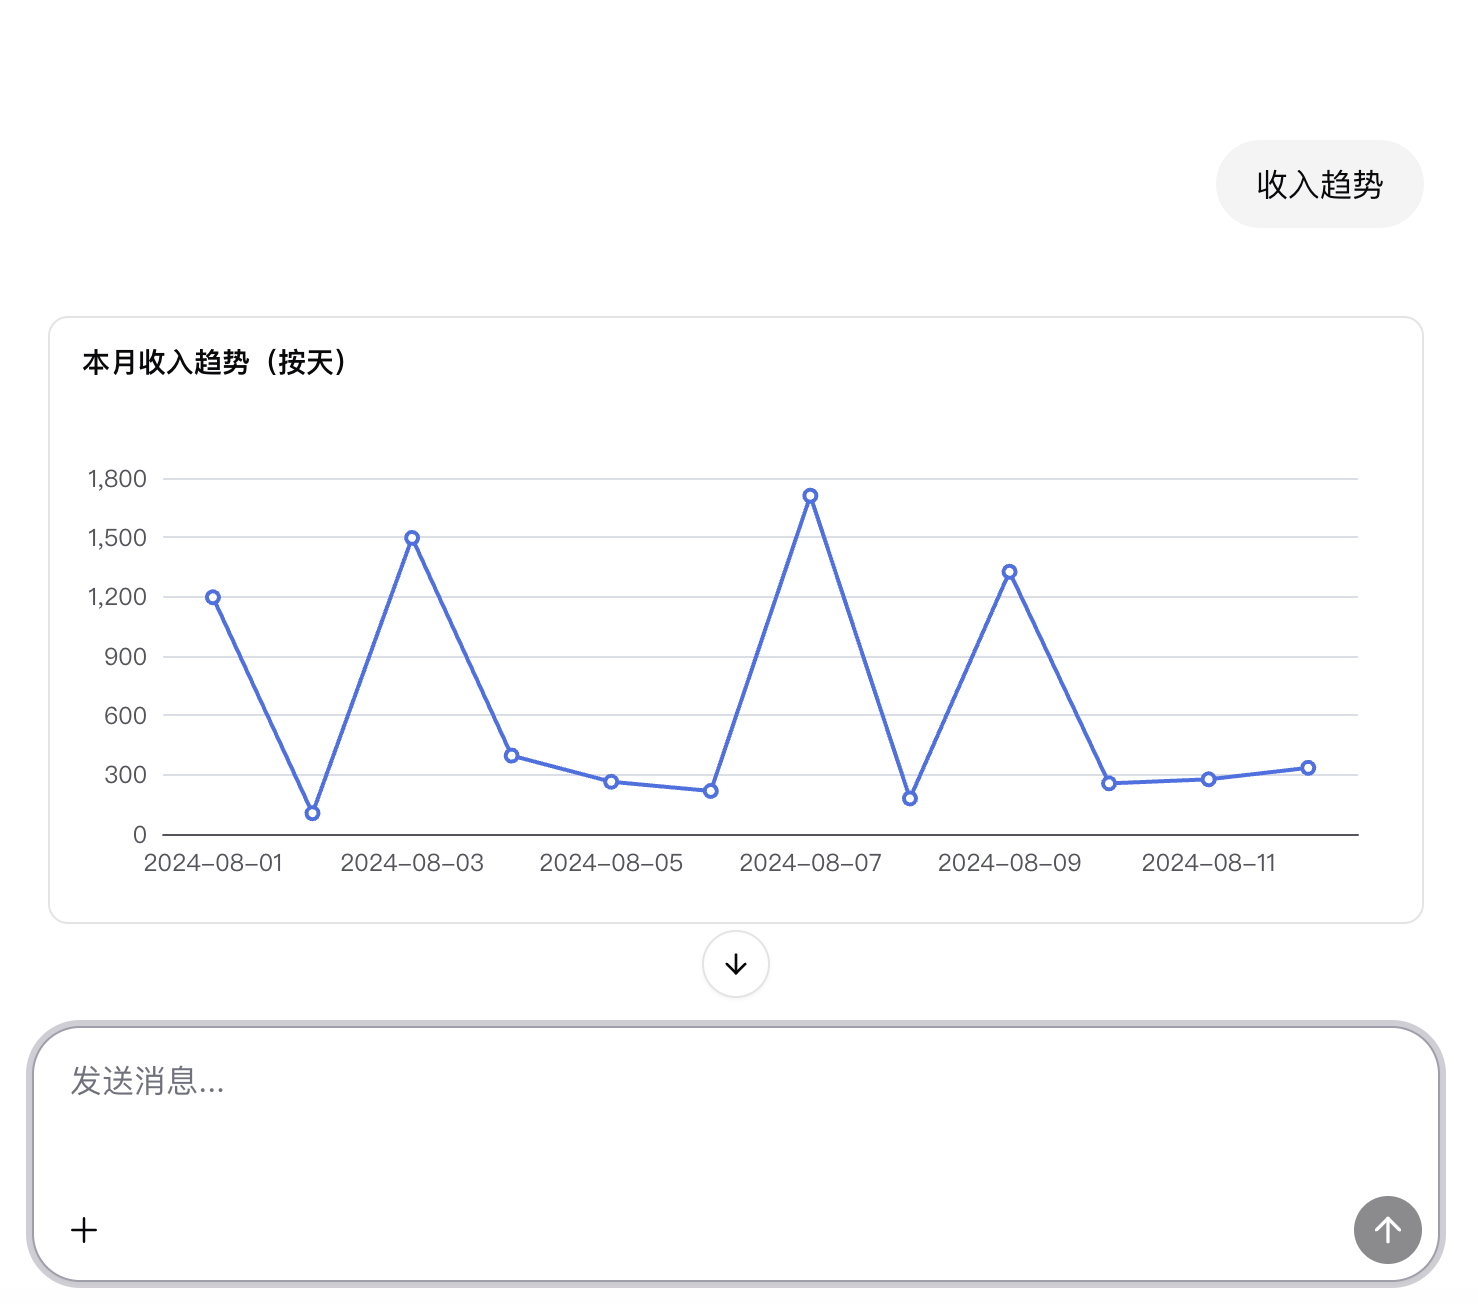
Task: Click the chart title 本月收入趋势（按天）
Action: click(214, 362)
